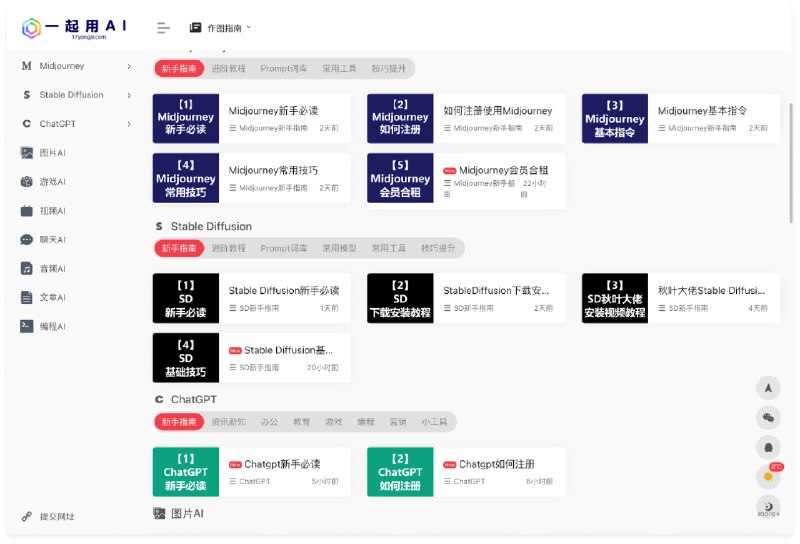This screenshot has width=800, height=544.
Task: Expand the Stable Diffusion sidebar chevron
Action: (129, 95)
